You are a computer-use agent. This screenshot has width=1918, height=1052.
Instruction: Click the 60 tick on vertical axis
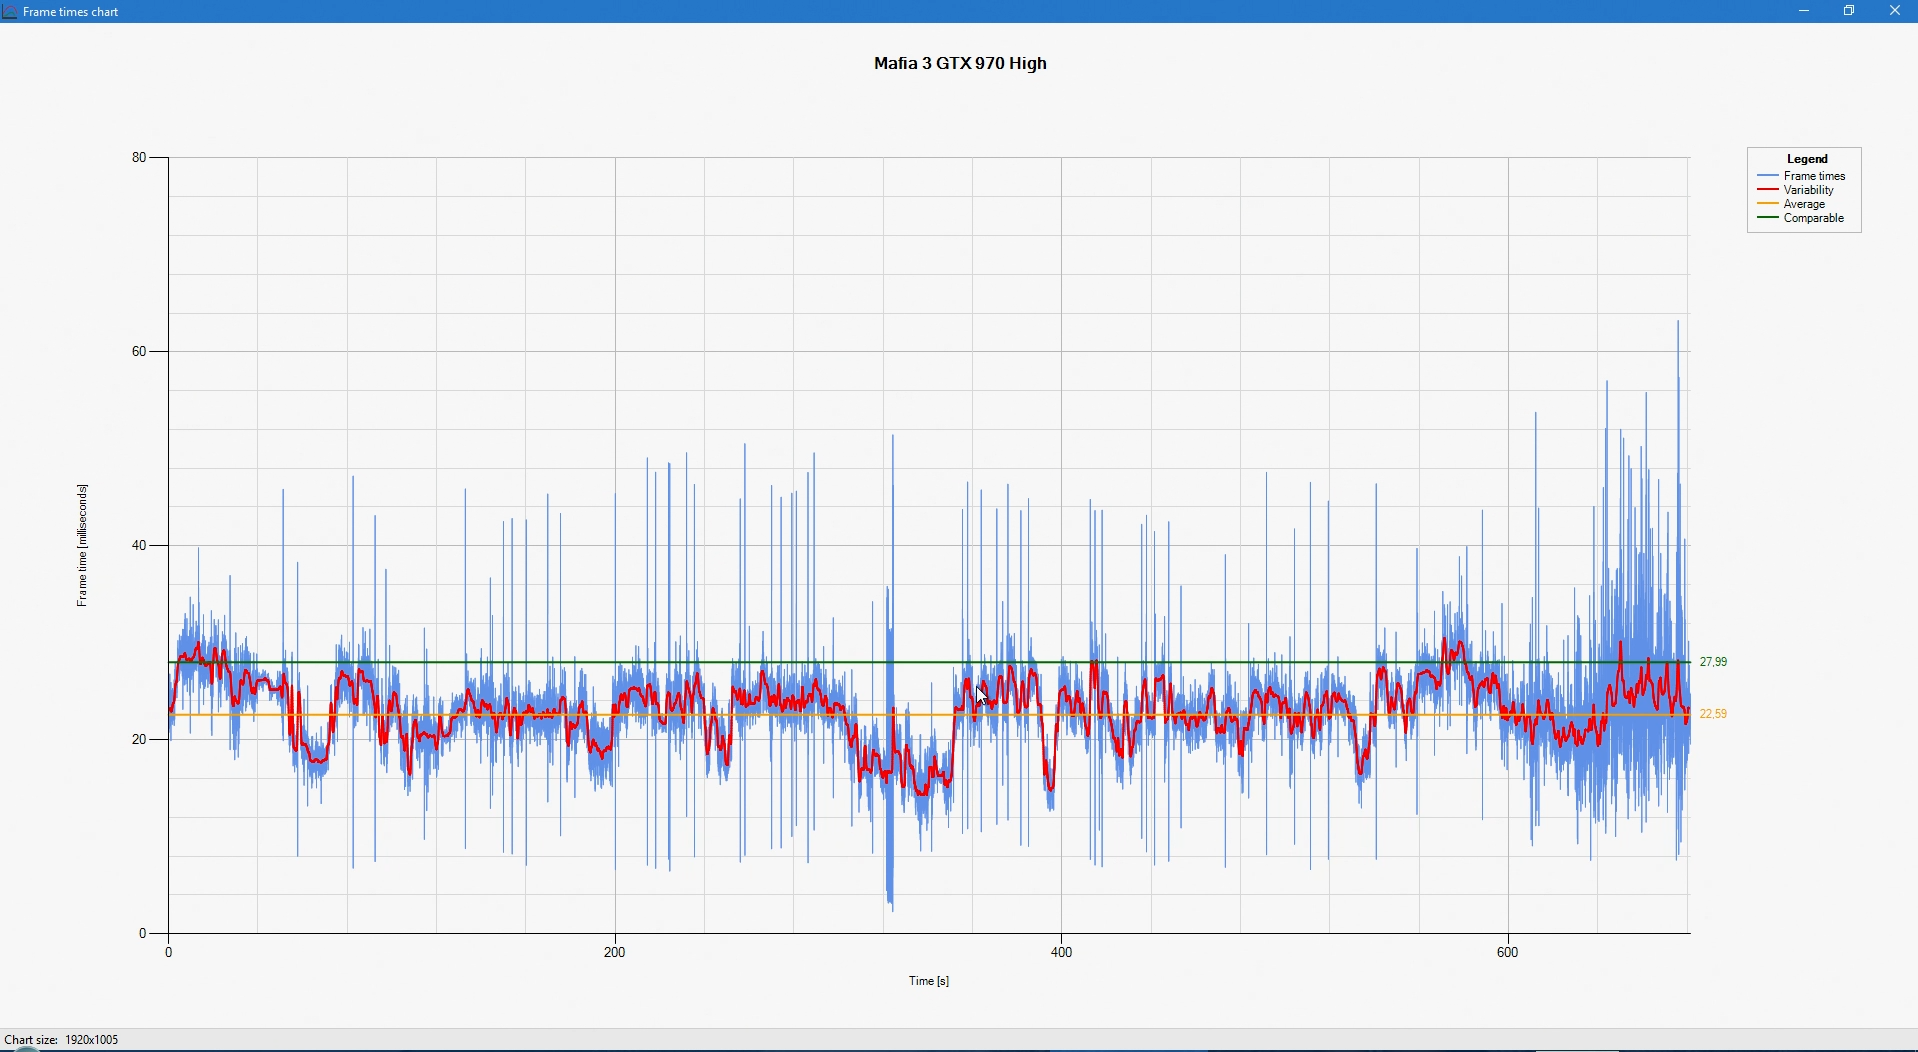[139, 351]
